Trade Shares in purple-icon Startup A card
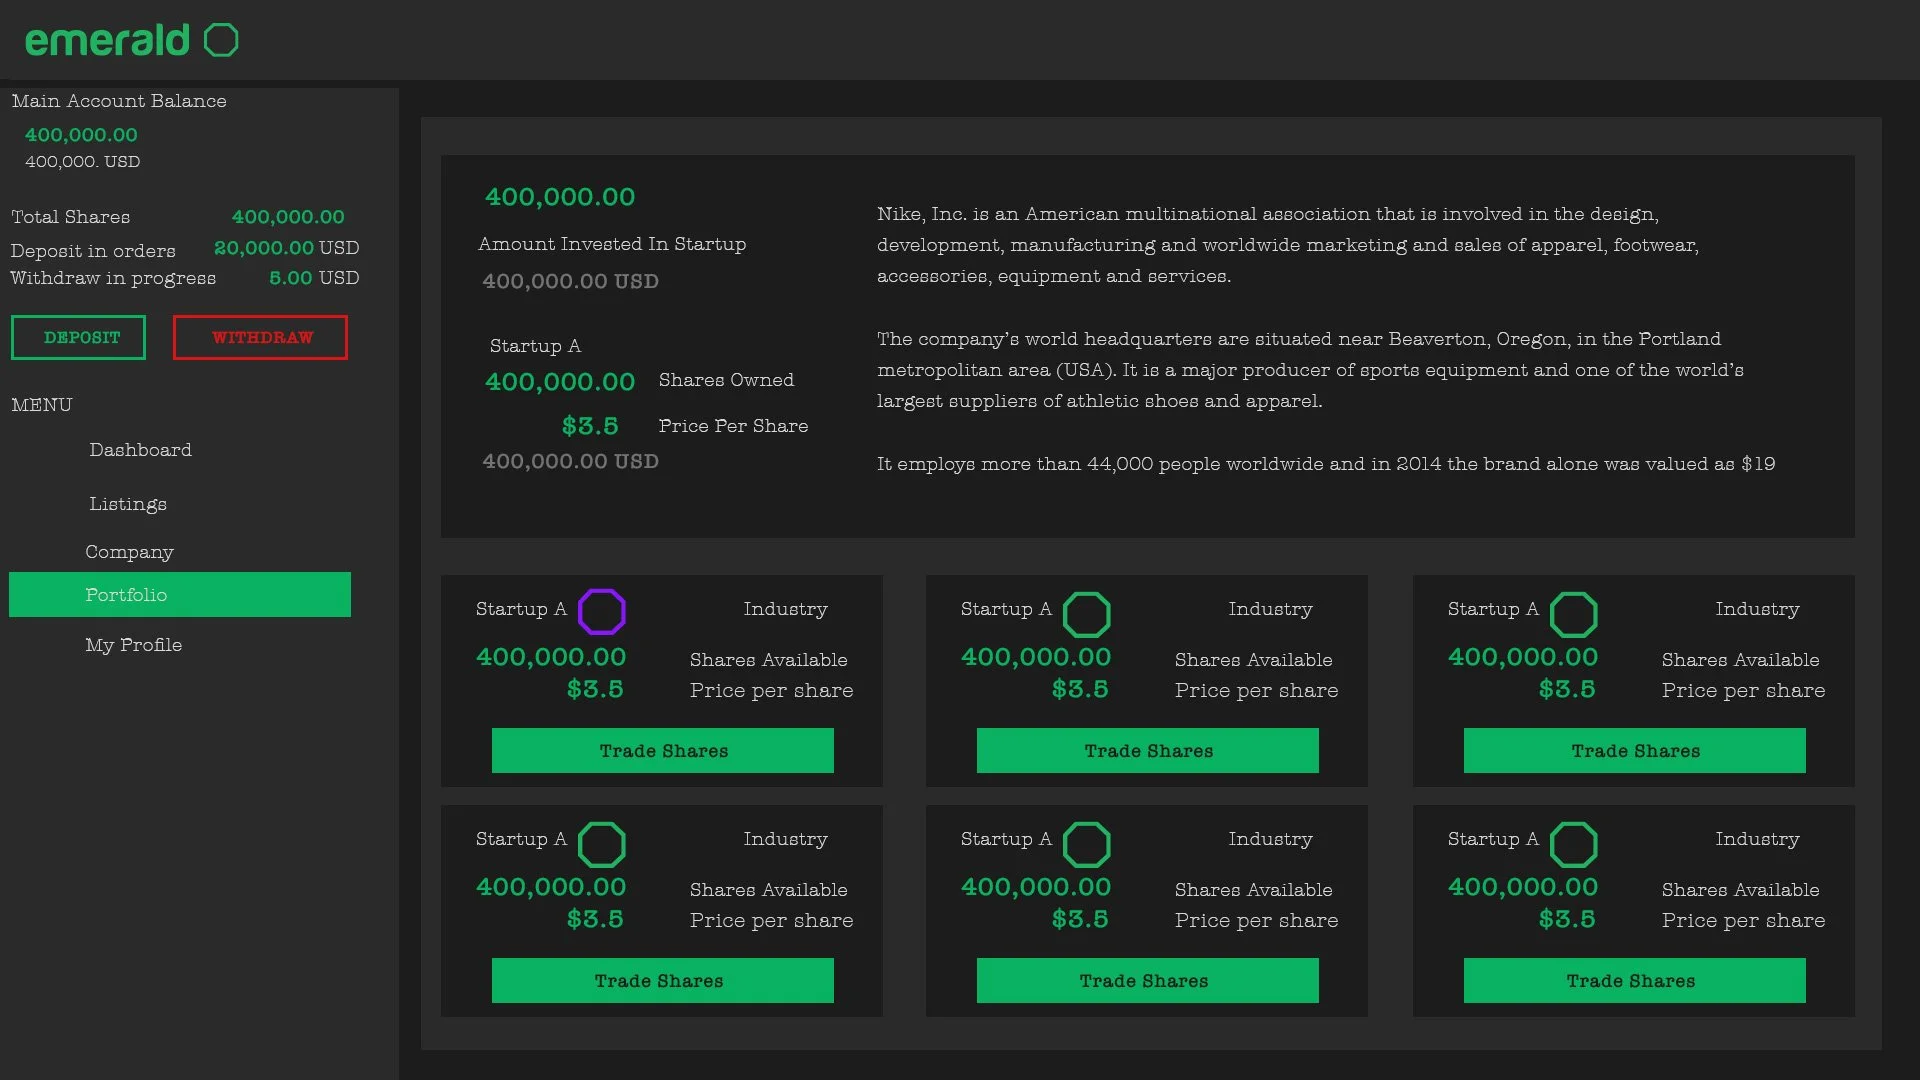Viewport: 1920px width, 1080px height. [x=663, y=751]
